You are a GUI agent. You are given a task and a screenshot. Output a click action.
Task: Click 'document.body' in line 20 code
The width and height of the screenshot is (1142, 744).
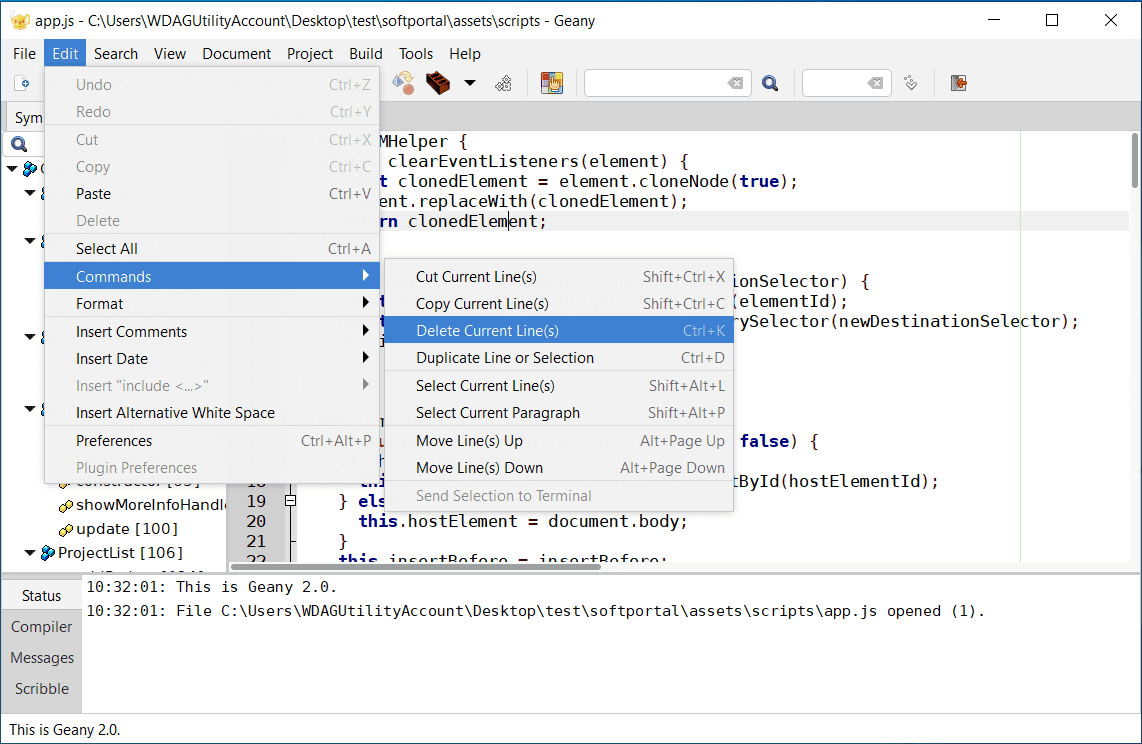(x=615, y=521)
